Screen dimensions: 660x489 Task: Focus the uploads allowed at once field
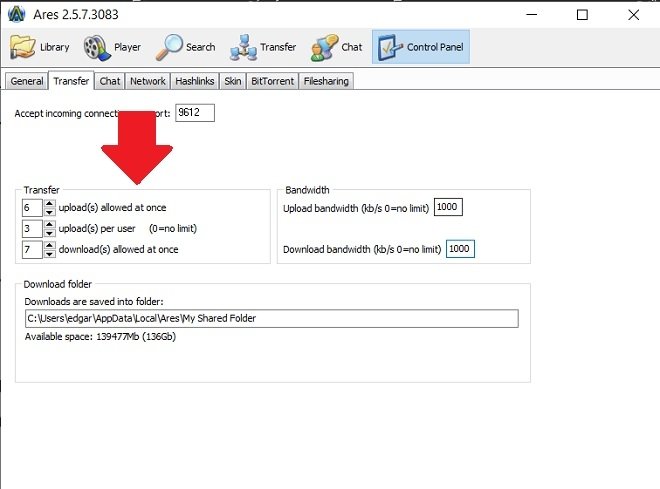32,207
